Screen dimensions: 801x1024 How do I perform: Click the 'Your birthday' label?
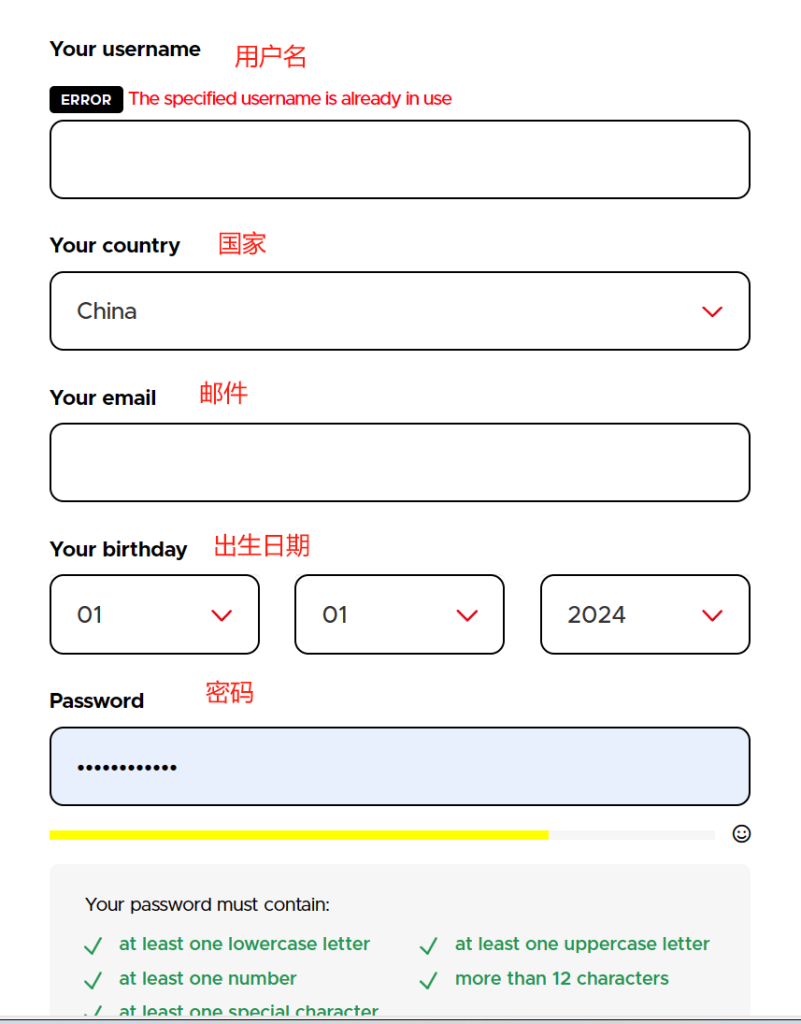point(118,549)
